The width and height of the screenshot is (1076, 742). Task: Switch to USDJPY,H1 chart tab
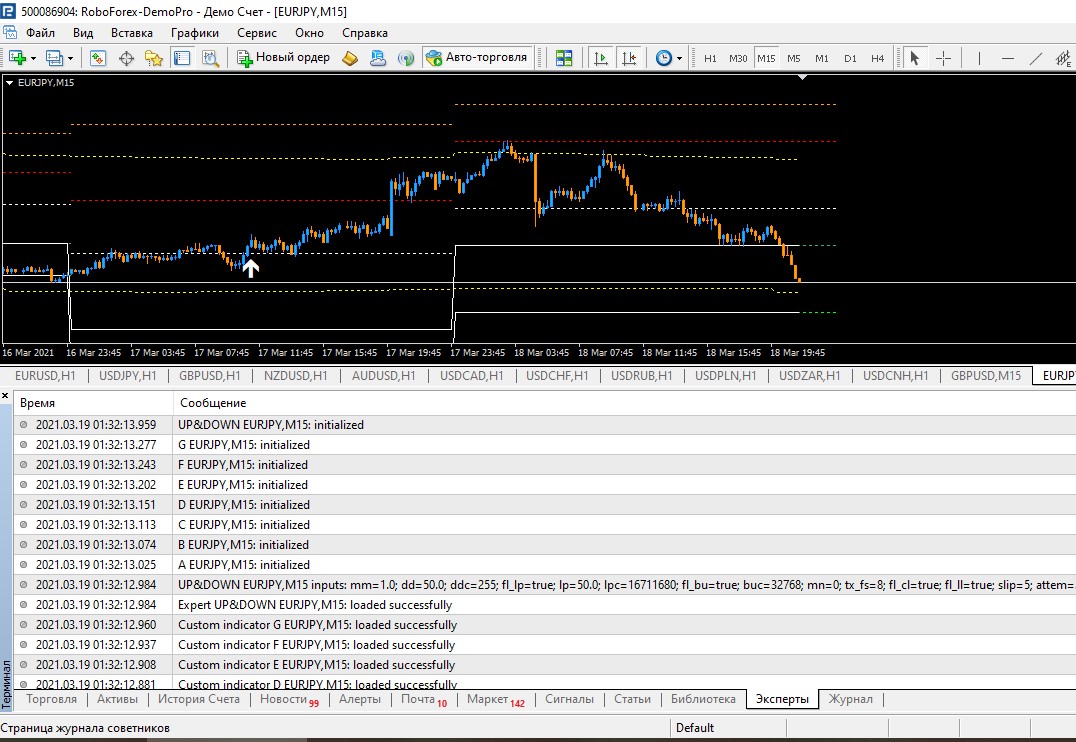pyautogui.click(x=128, y=375)
